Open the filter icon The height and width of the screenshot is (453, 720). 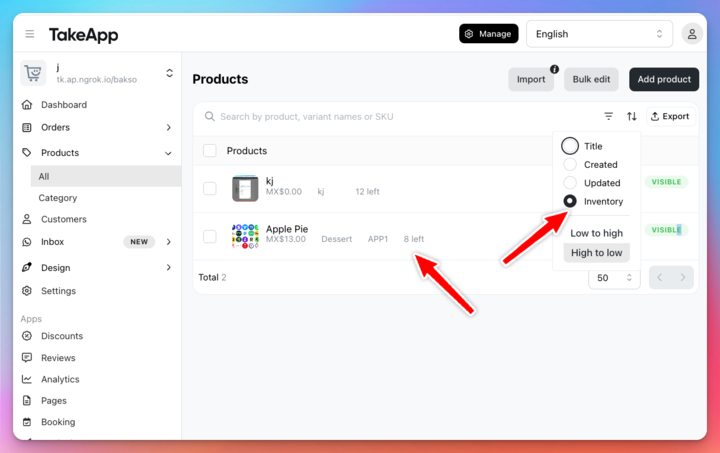608,117
